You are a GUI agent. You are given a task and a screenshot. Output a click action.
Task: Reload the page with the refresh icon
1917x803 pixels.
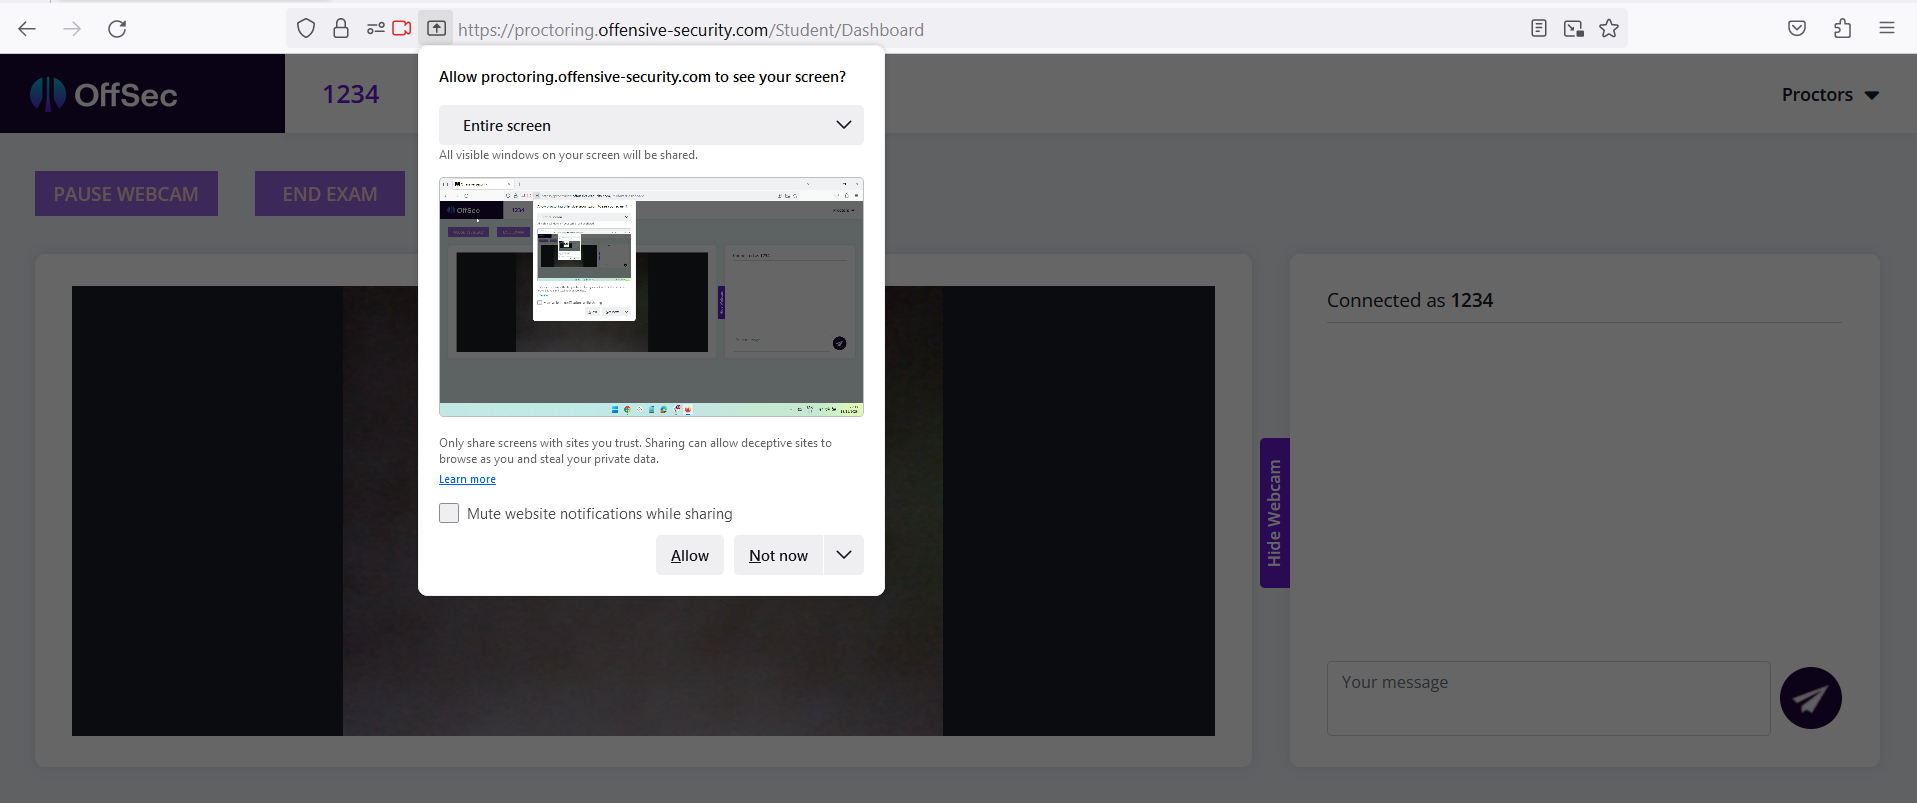[117, 29]
